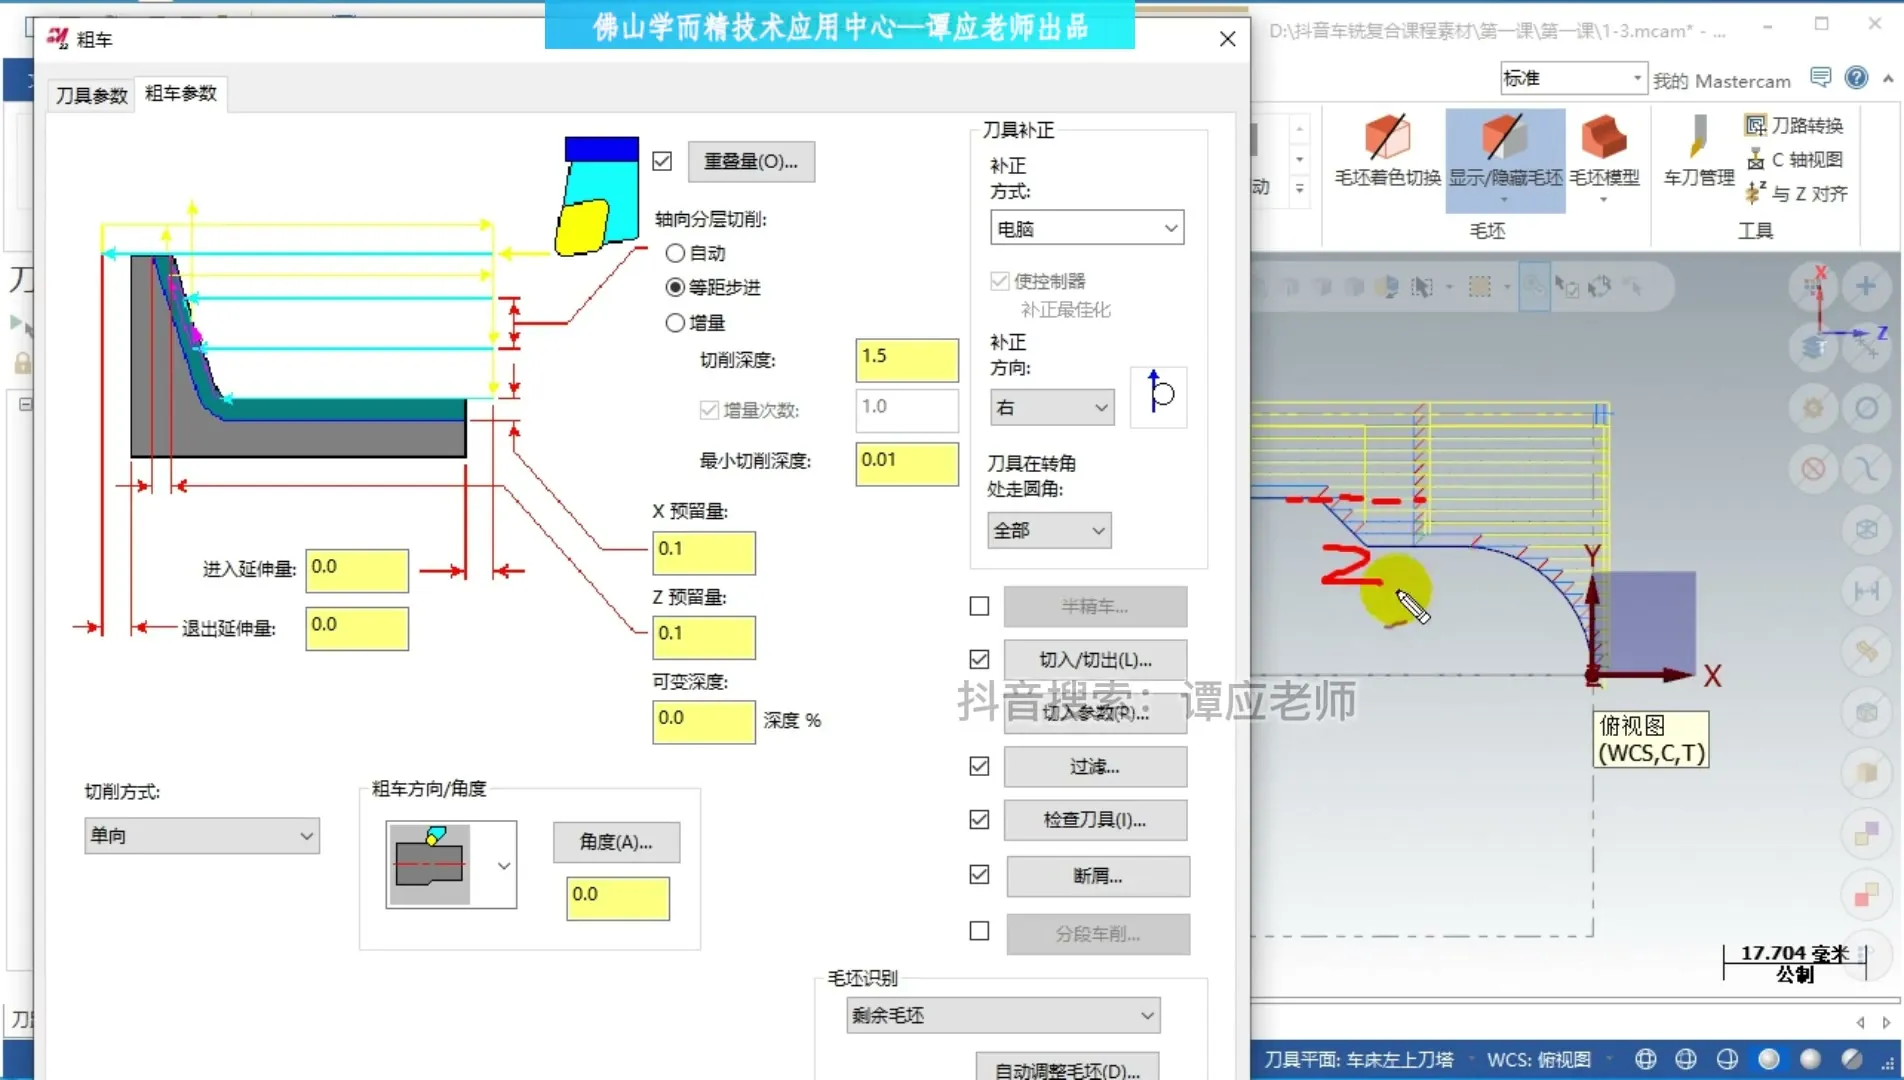
Task: Click the 角度(A)... button
Action: (x=616, y=842)
